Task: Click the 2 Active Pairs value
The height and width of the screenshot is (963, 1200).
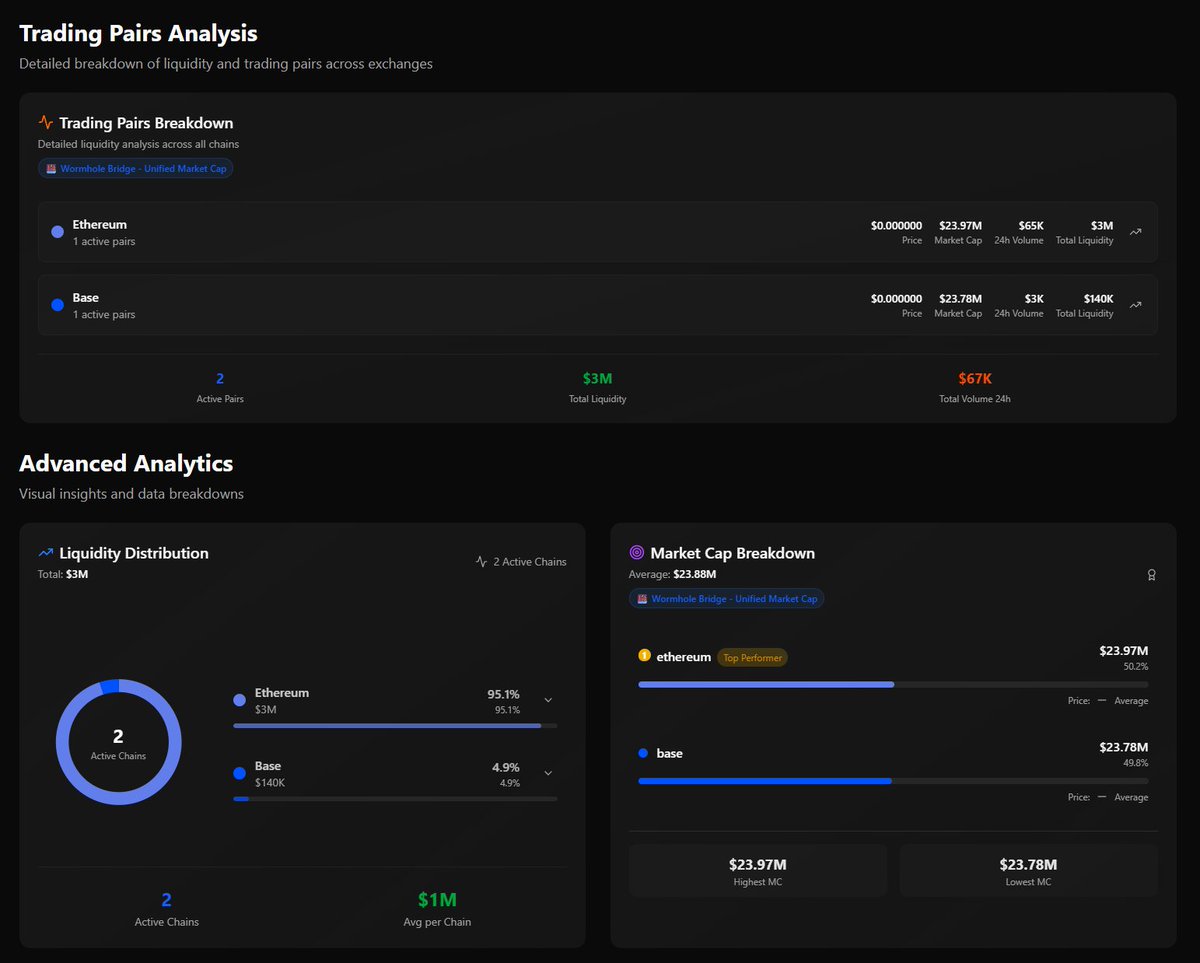Action: point(220,378)
